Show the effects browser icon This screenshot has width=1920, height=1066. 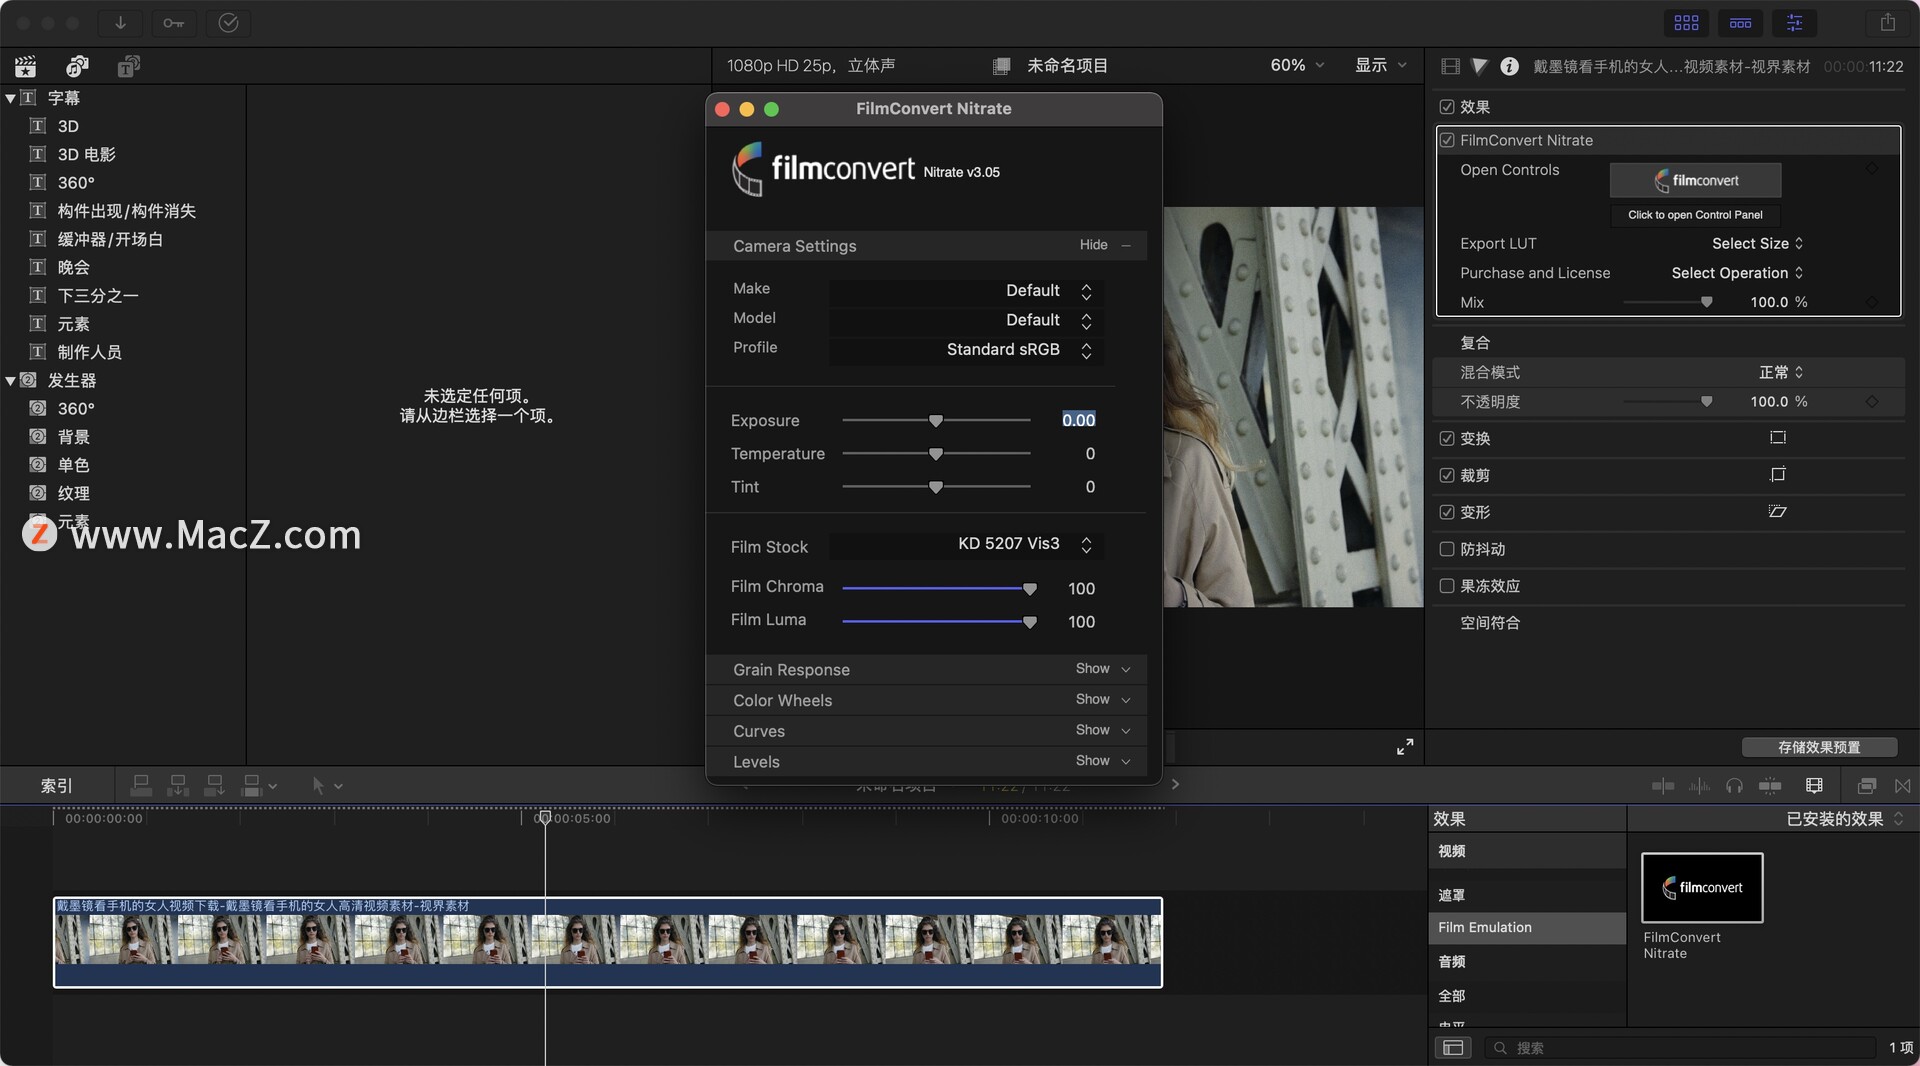tap(1867, 786)
